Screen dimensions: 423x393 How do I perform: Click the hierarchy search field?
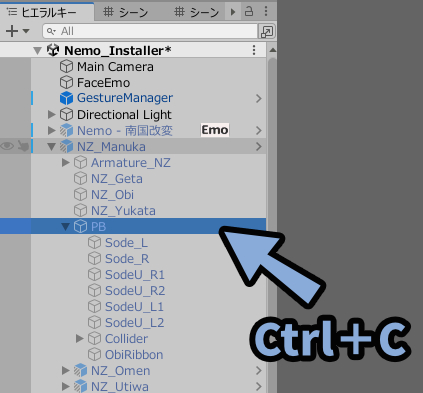click(x=150, y=31)
